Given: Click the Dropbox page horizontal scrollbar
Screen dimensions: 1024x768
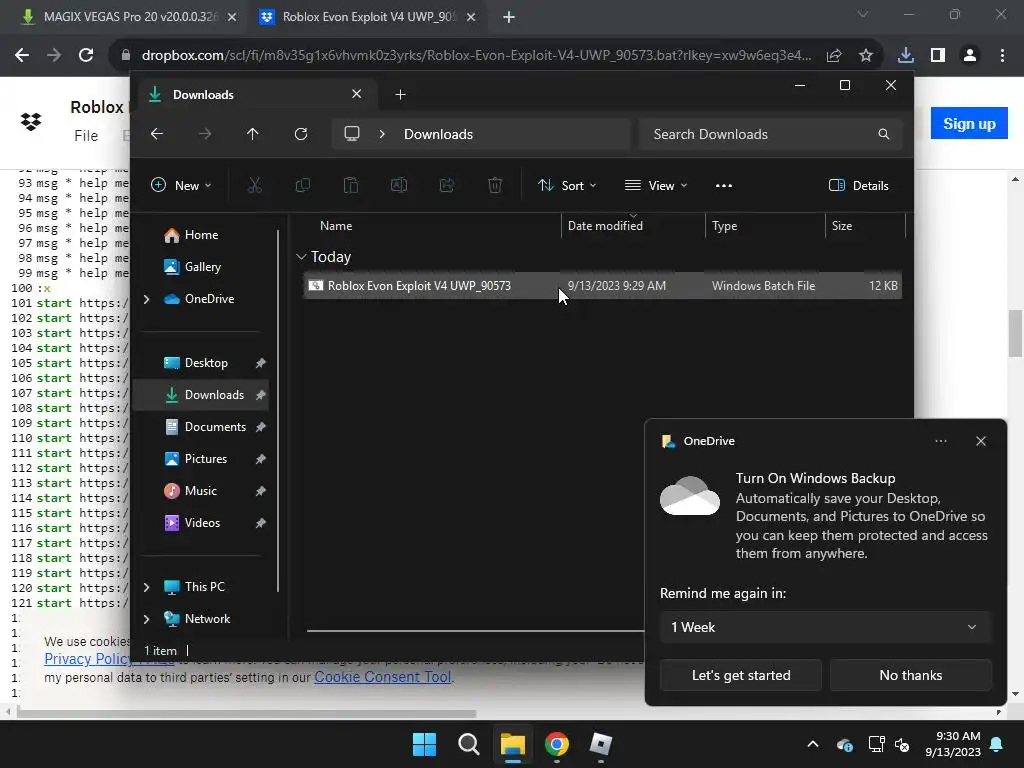Looking at the screenshot, I should pos(246,713).
